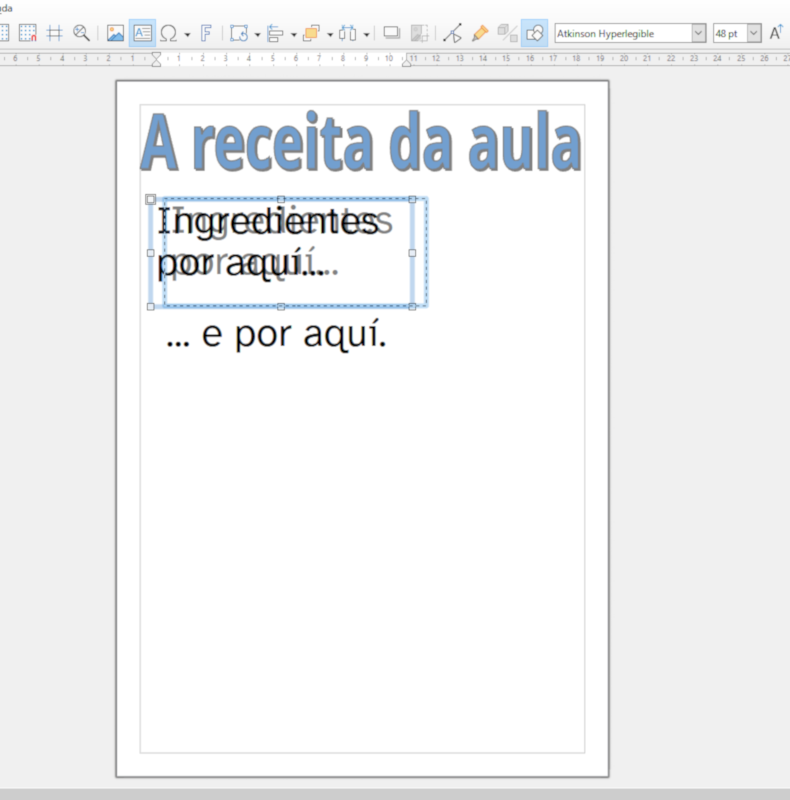Click font name field Atkinson Hyperlegible

point(623,34)
